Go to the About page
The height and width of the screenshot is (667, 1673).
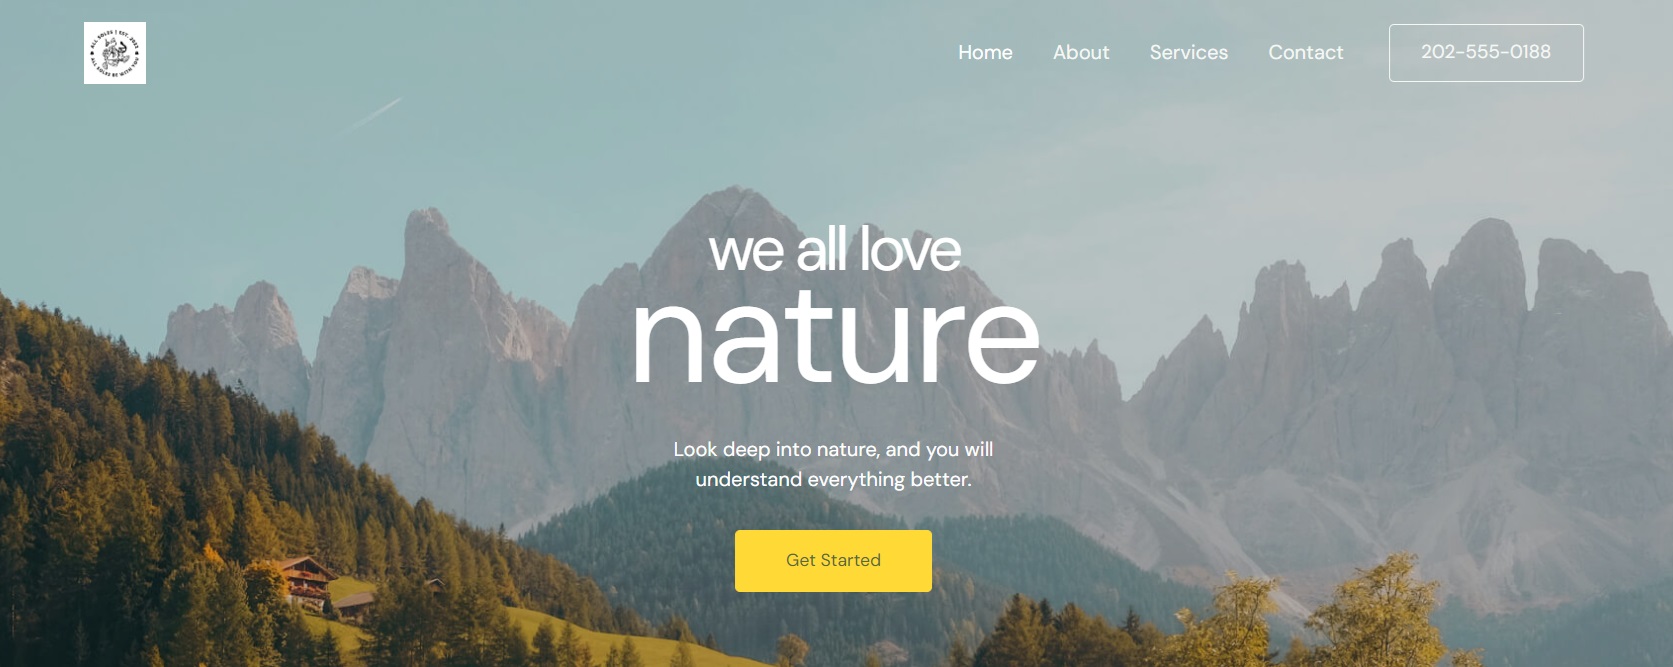(1081, 52)
